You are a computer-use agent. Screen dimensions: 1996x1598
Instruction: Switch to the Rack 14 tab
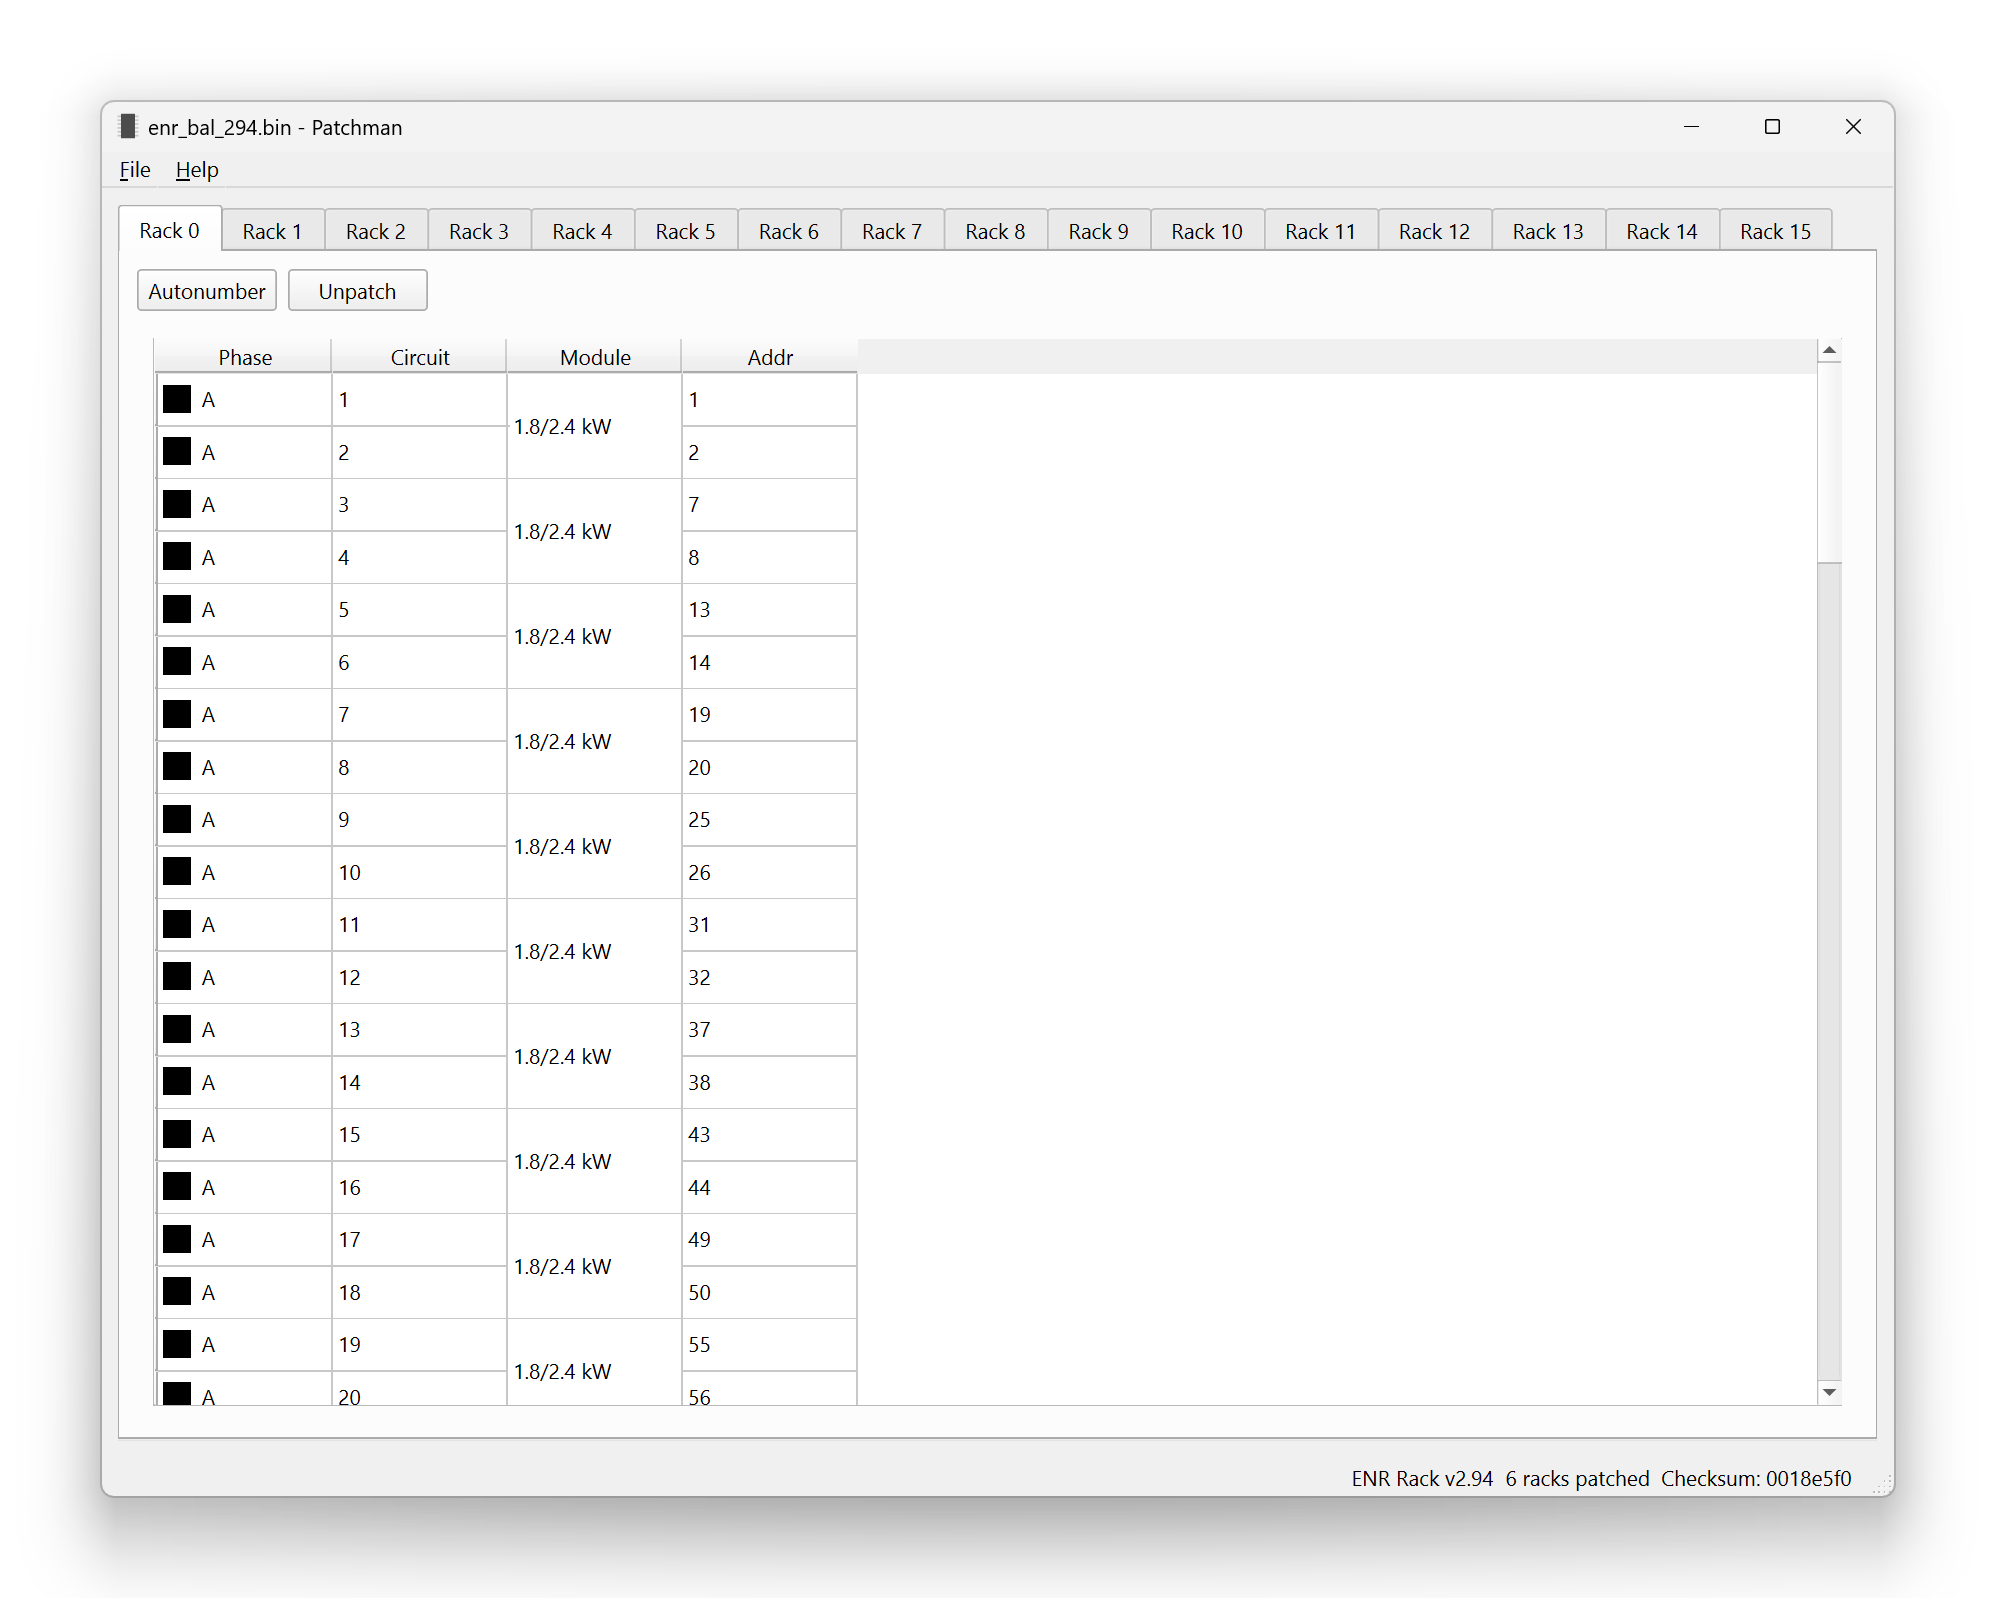click(x=1662, y=231)
